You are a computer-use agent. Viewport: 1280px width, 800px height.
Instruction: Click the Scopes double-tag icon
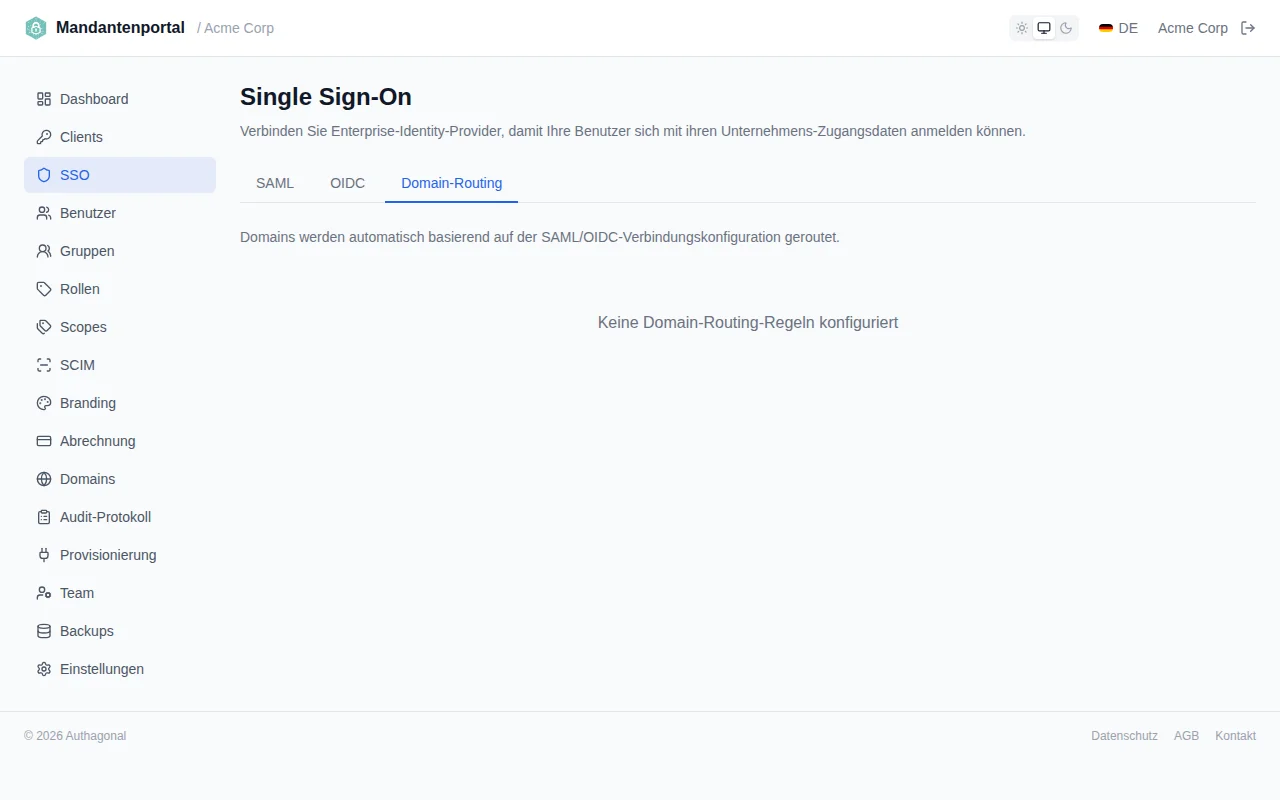pos(44,327)
